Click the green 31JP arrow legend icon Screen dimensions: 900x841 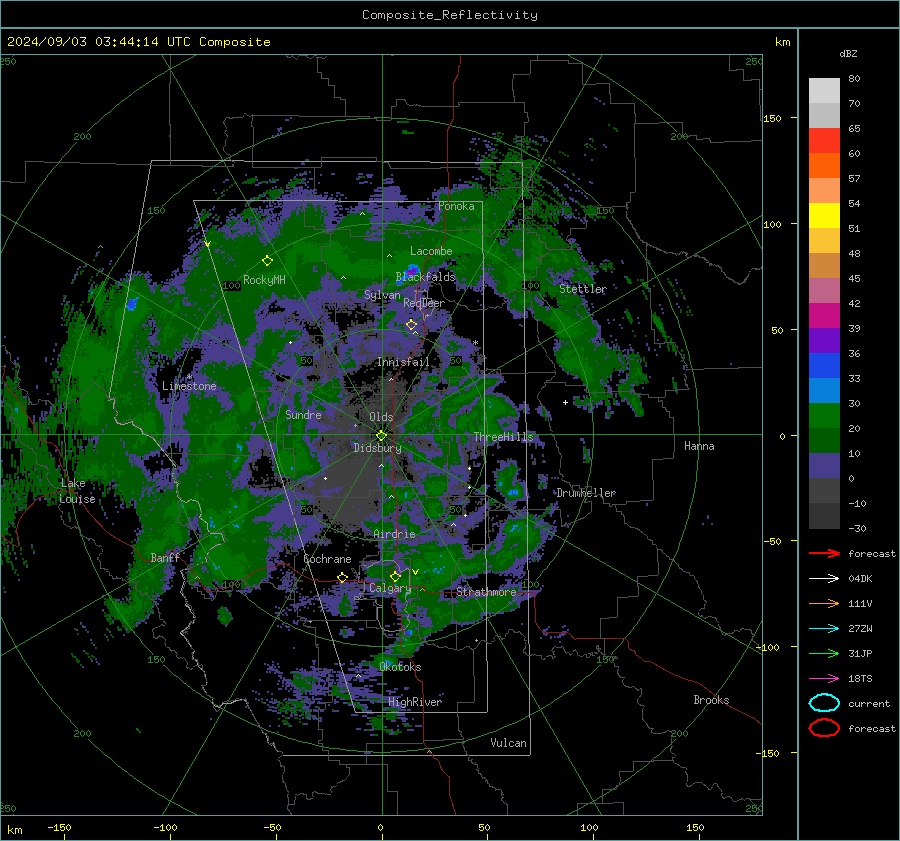pyautogui.click(x=824, y=653)
